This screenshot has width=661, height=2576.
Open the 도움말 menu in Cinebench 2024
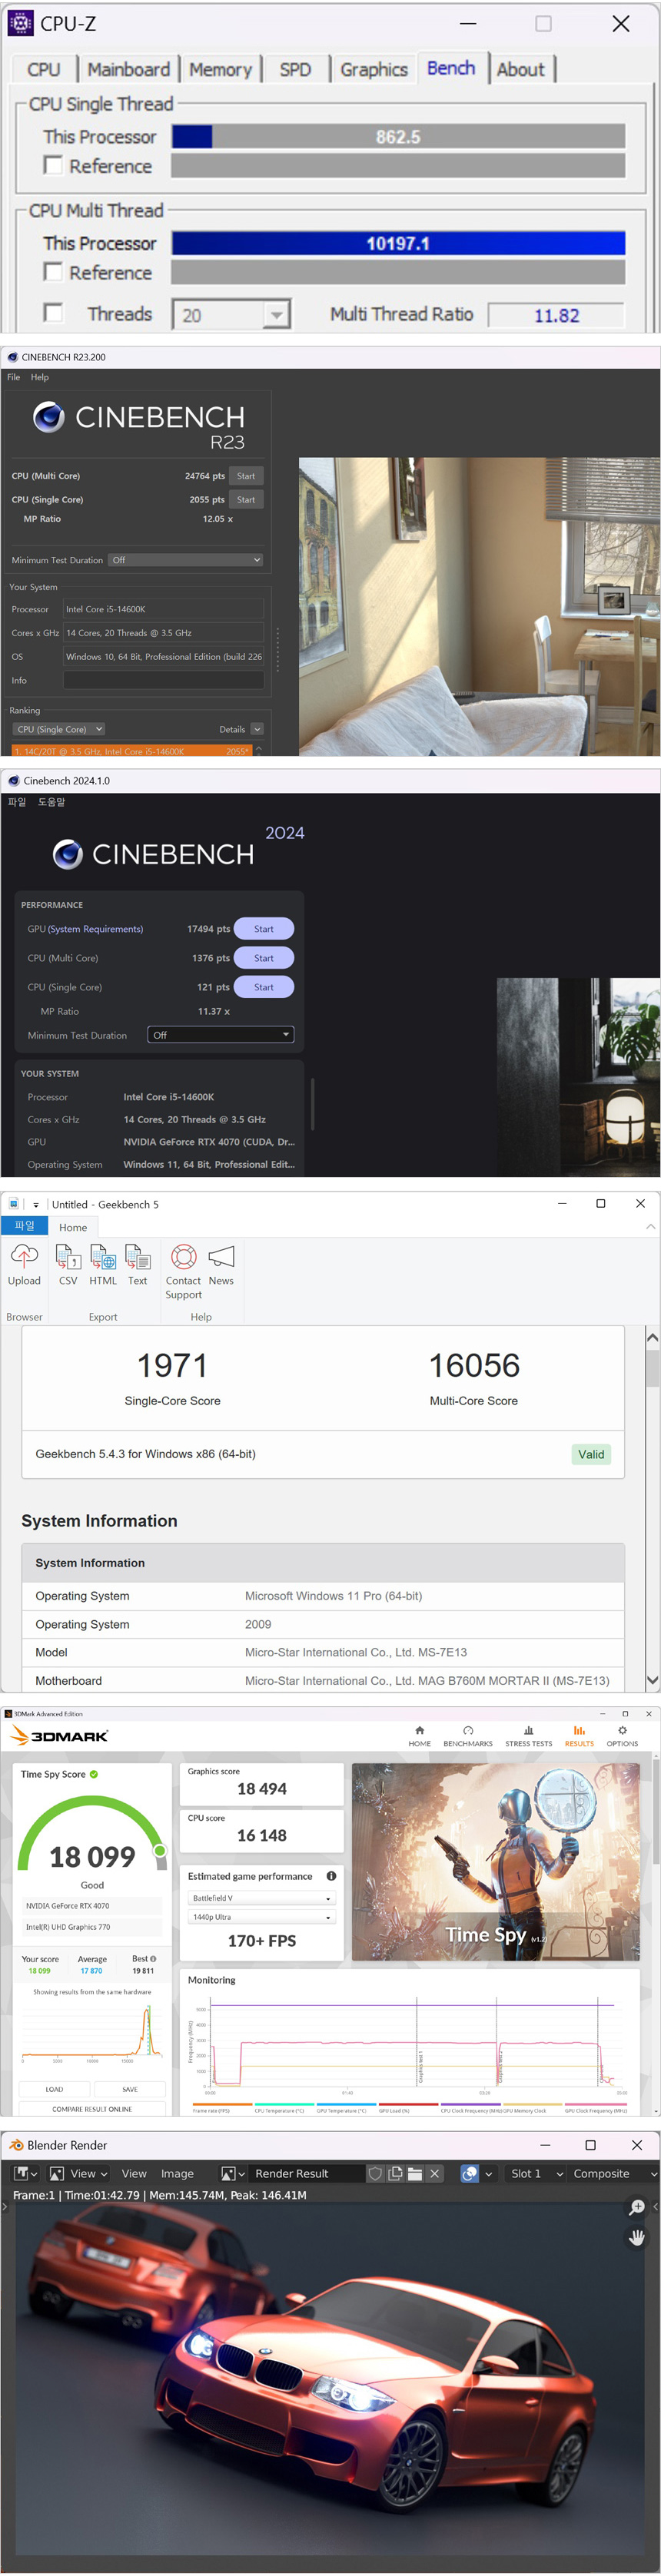52,802
